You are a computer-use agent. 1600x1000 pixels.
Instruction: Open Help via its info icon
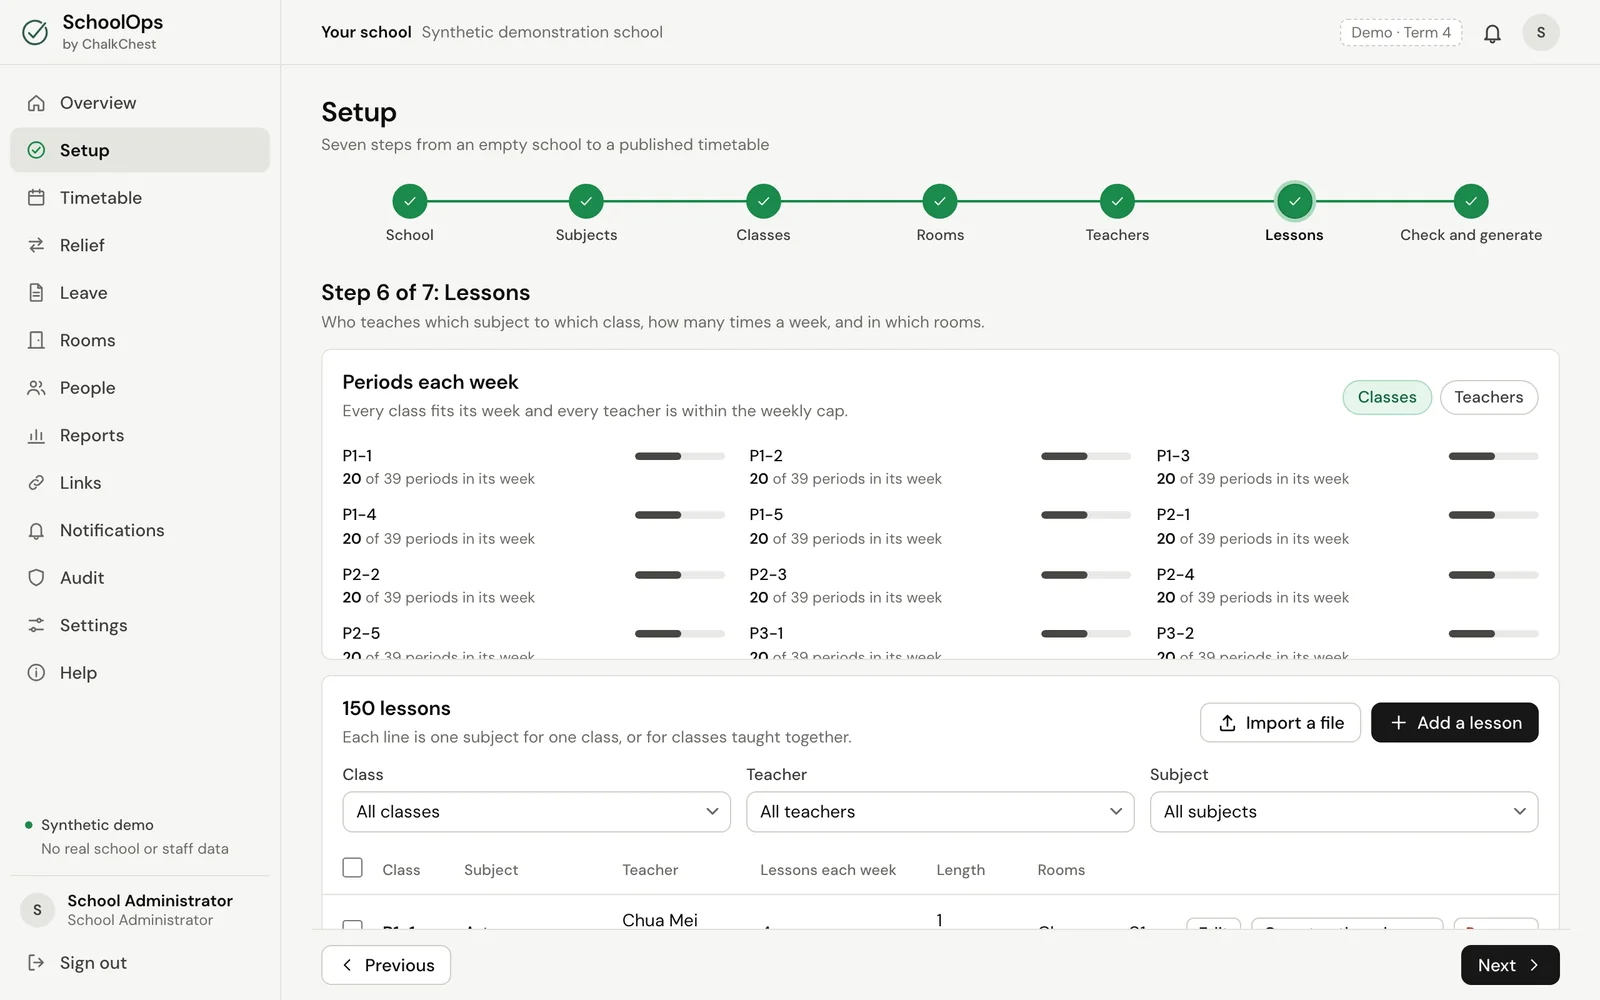pos(36,673)
